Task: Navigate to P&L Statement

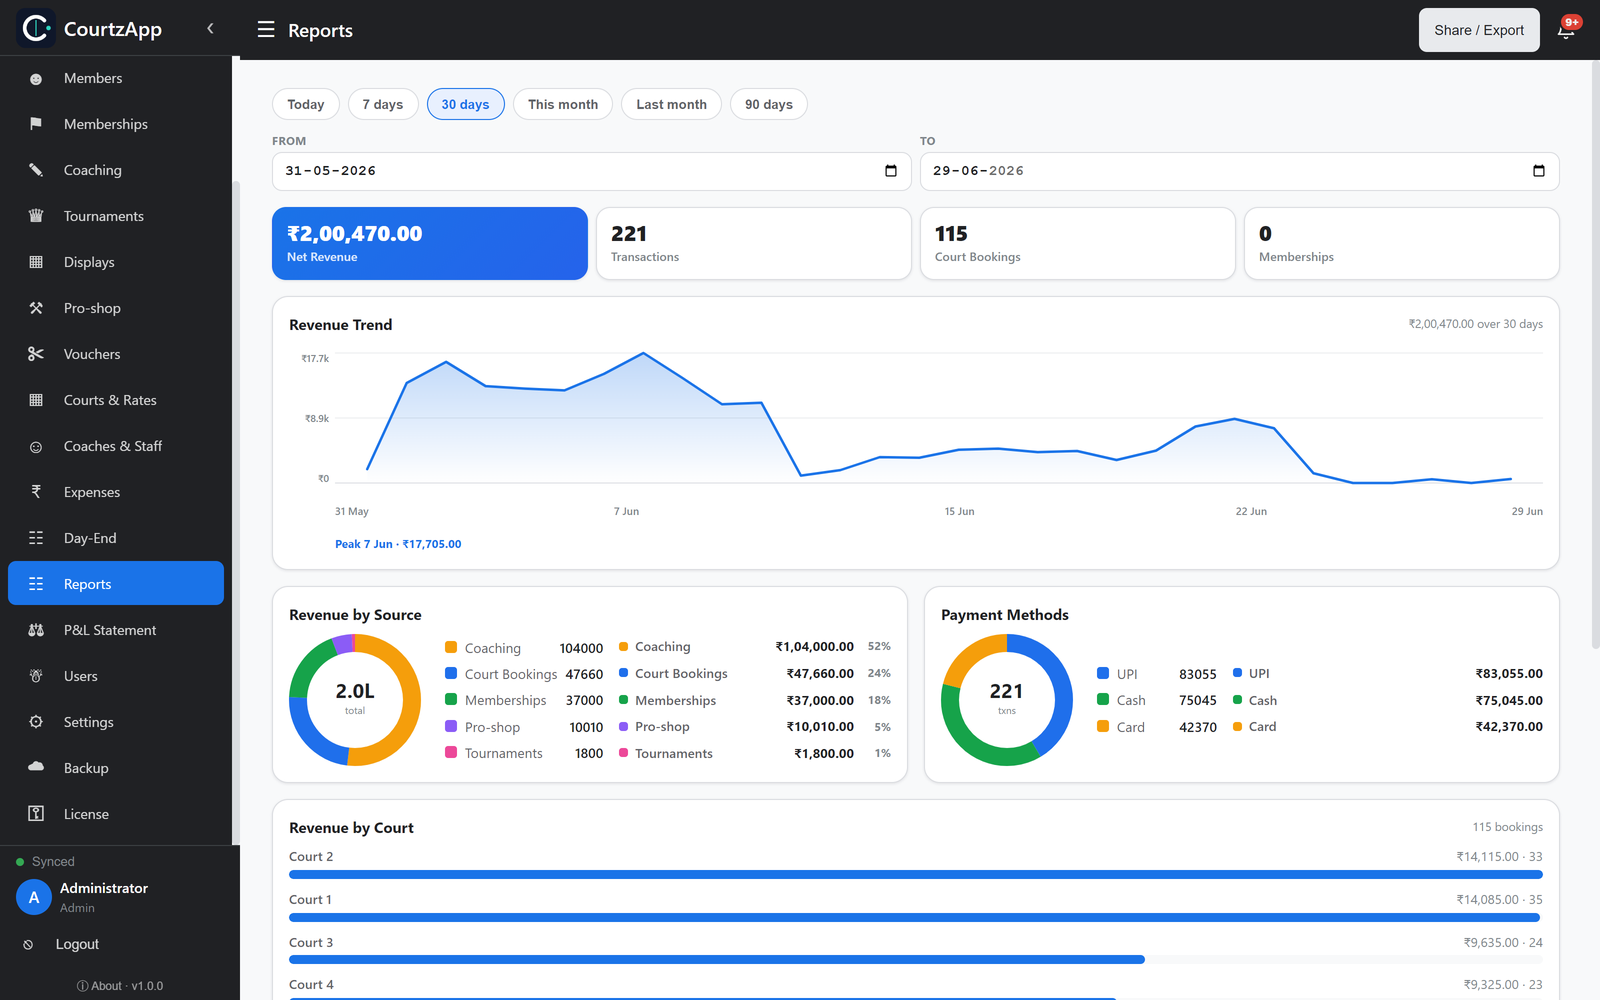Action: [116, 630]
